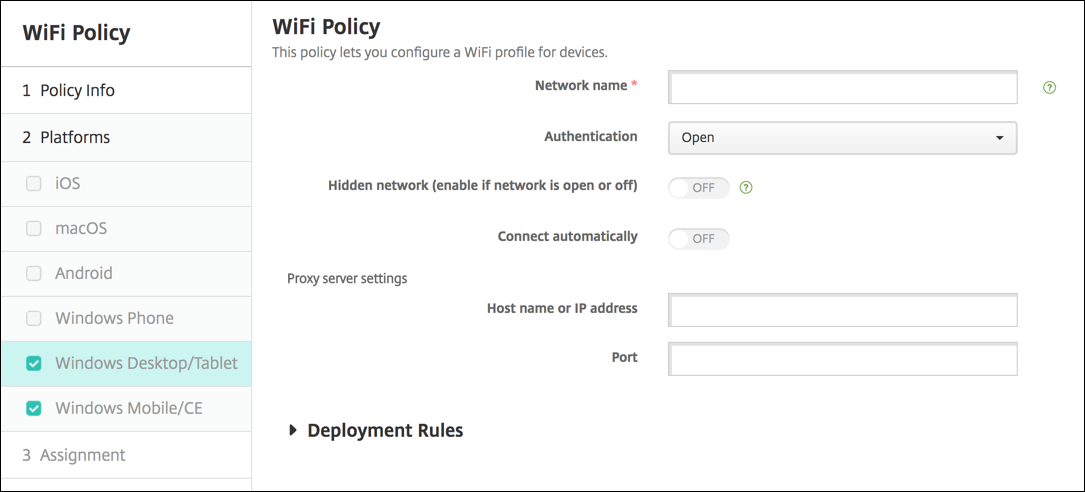Focus the Host name or IP address field
1085x492 pixels.
pyautogui.click(x=842, y=310)
